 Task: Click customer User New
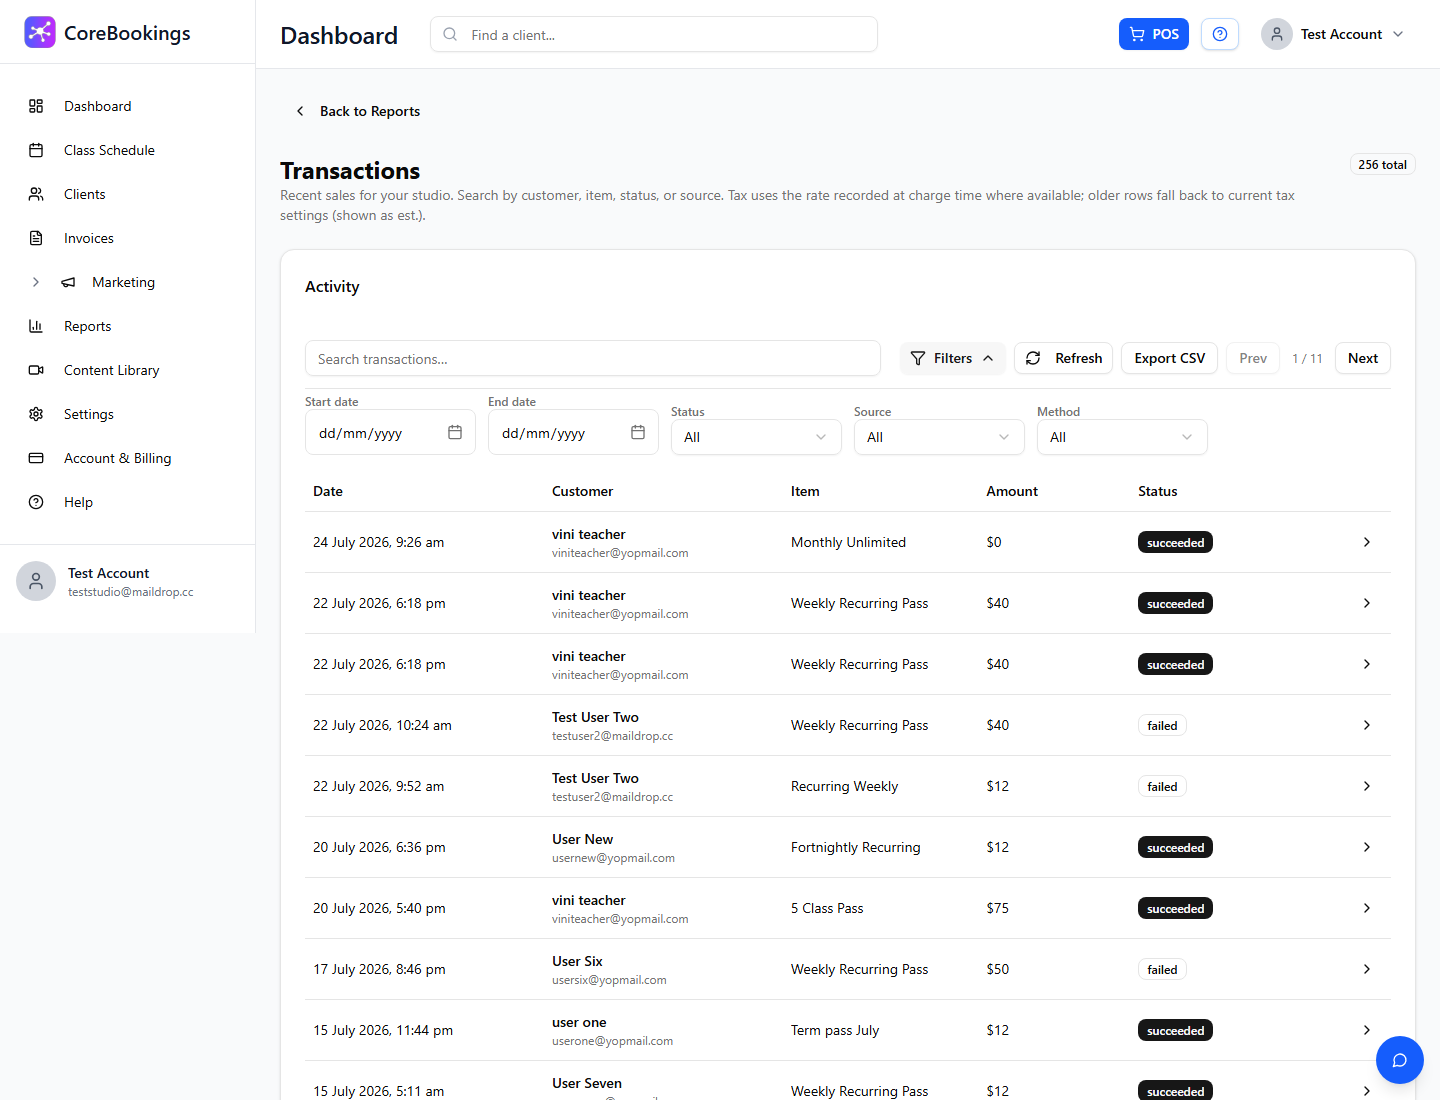pyautogui.click(x=582, y=839)
